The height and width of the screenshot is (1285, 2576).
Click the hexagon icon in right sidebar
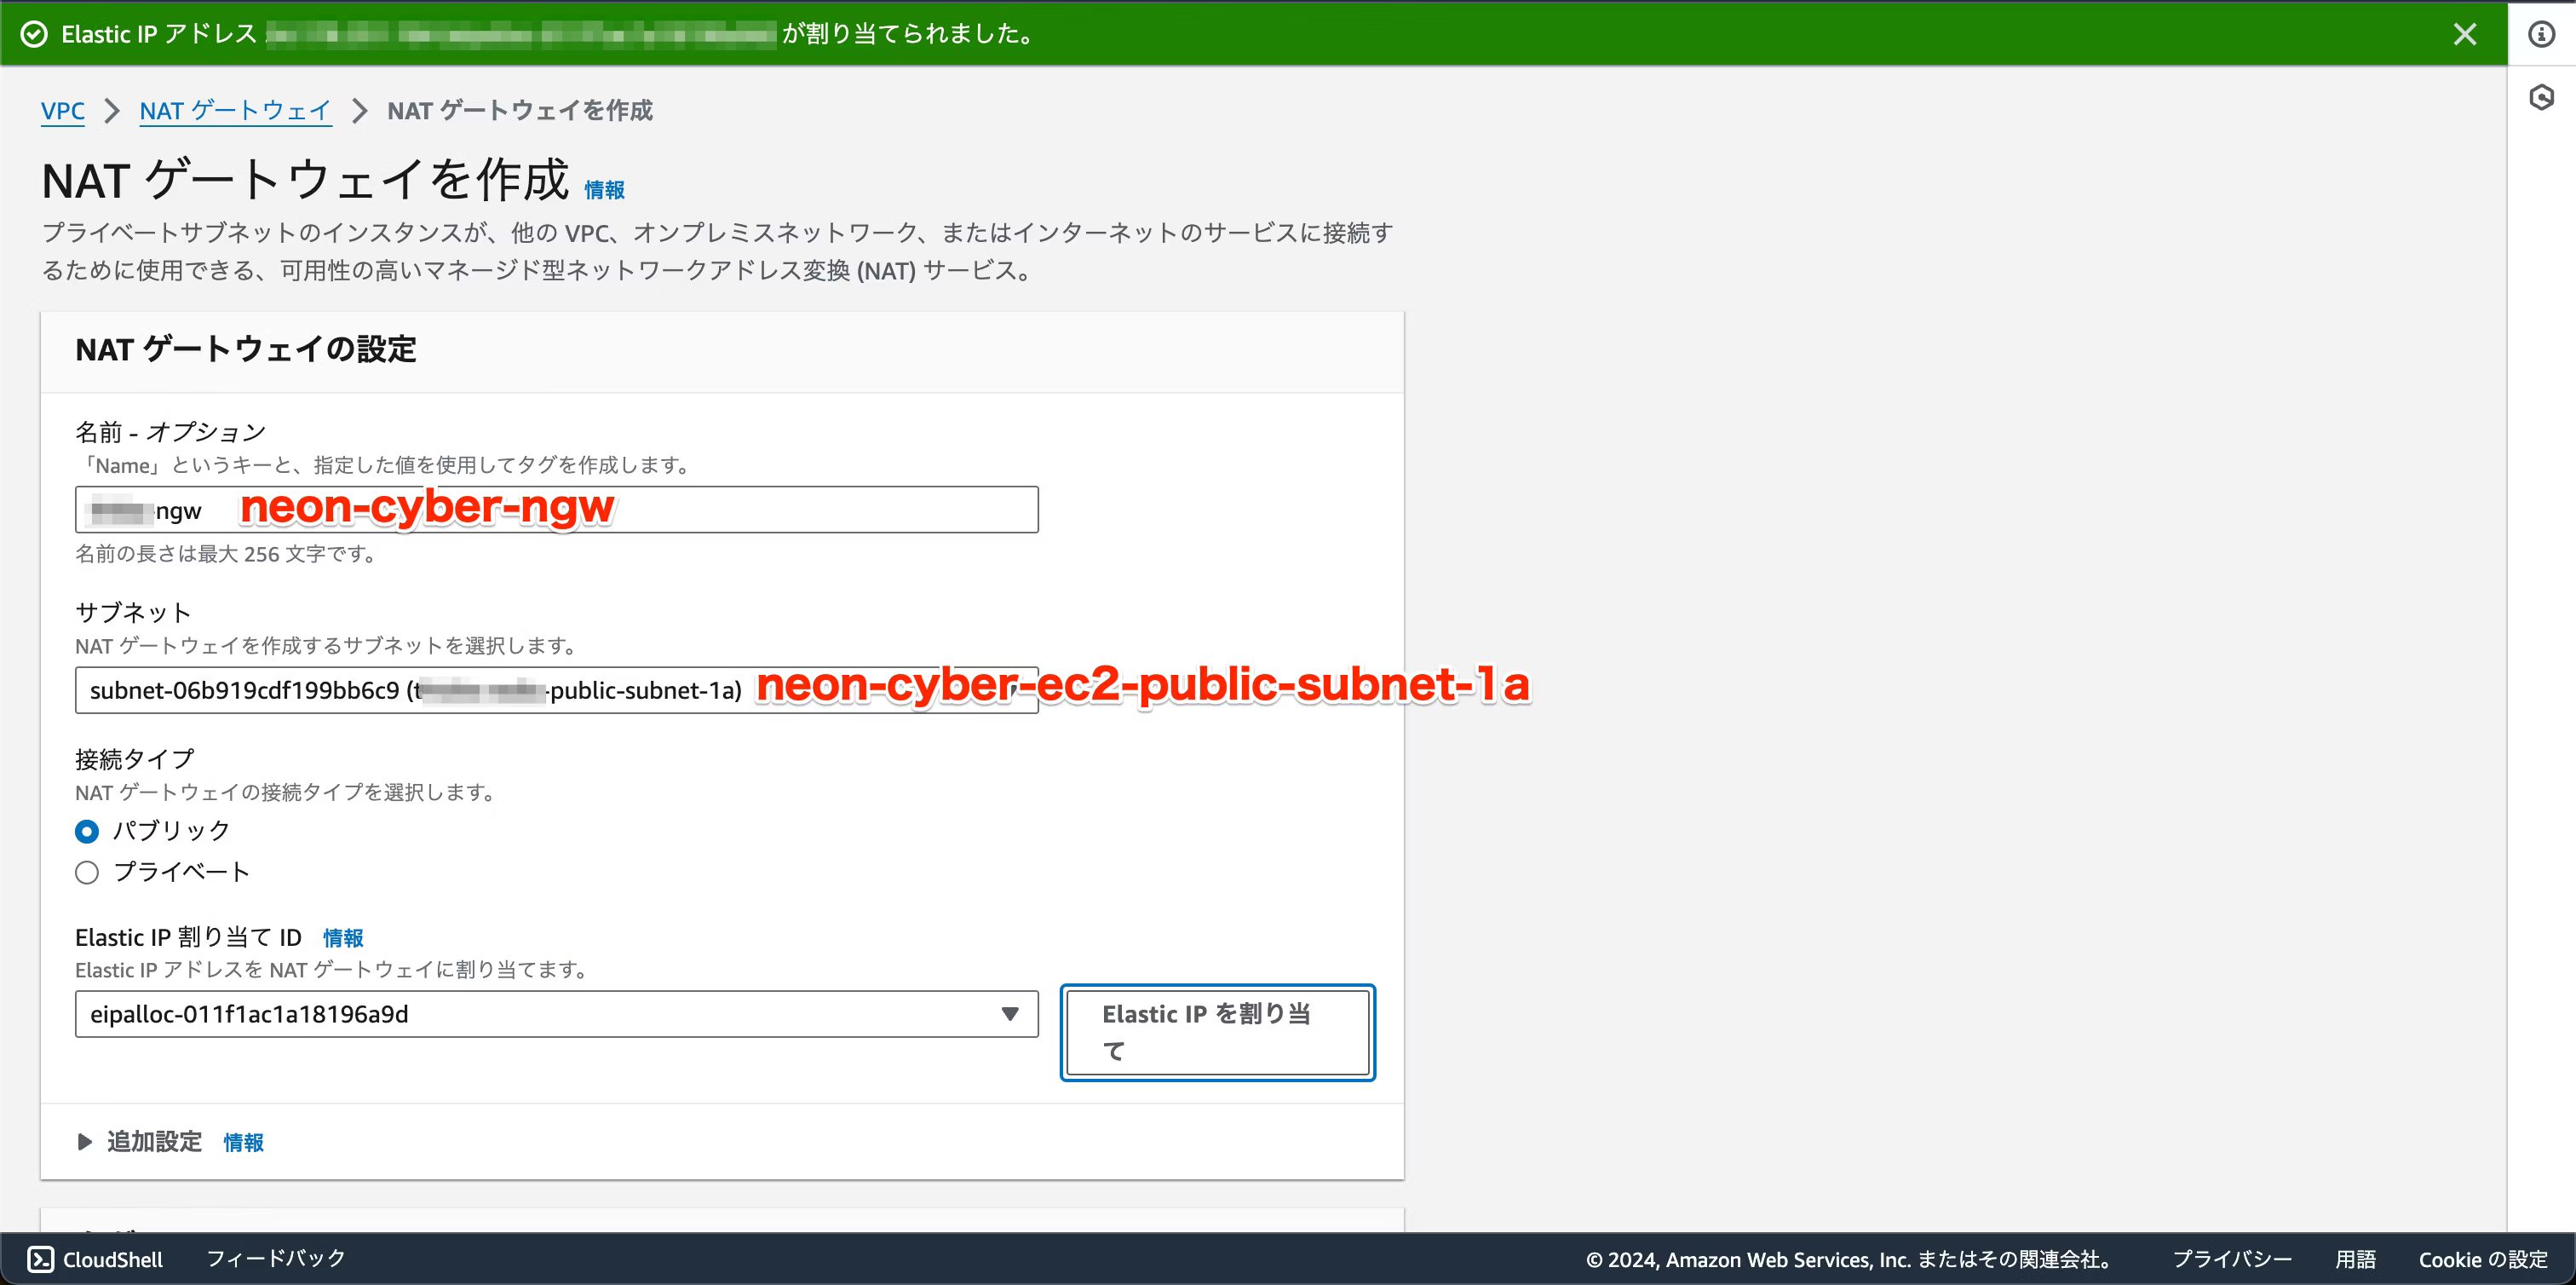click(x=2541, y=97)
